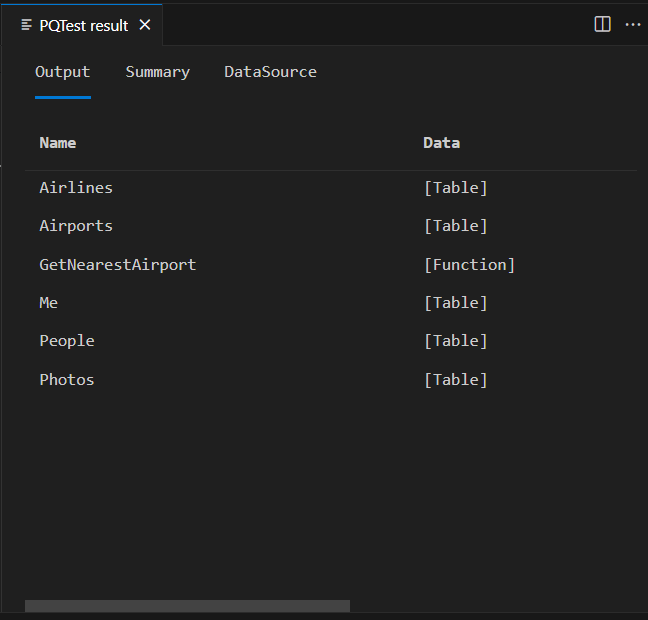Select the Airports row name
The height and width of the screenshot is (620, 648).
[x=76, y=226]
